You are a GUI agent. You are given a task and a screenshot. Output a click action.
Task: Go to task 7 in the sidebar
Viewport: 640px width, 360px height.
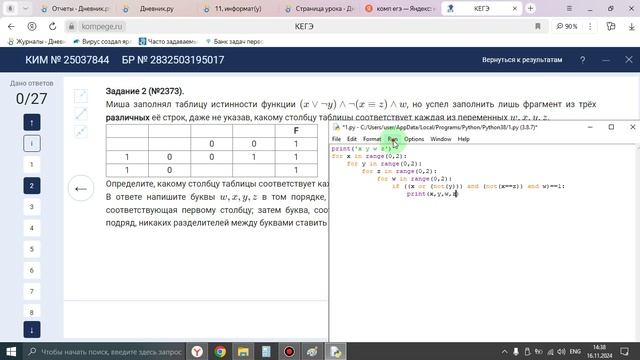(x=32, y=291)
